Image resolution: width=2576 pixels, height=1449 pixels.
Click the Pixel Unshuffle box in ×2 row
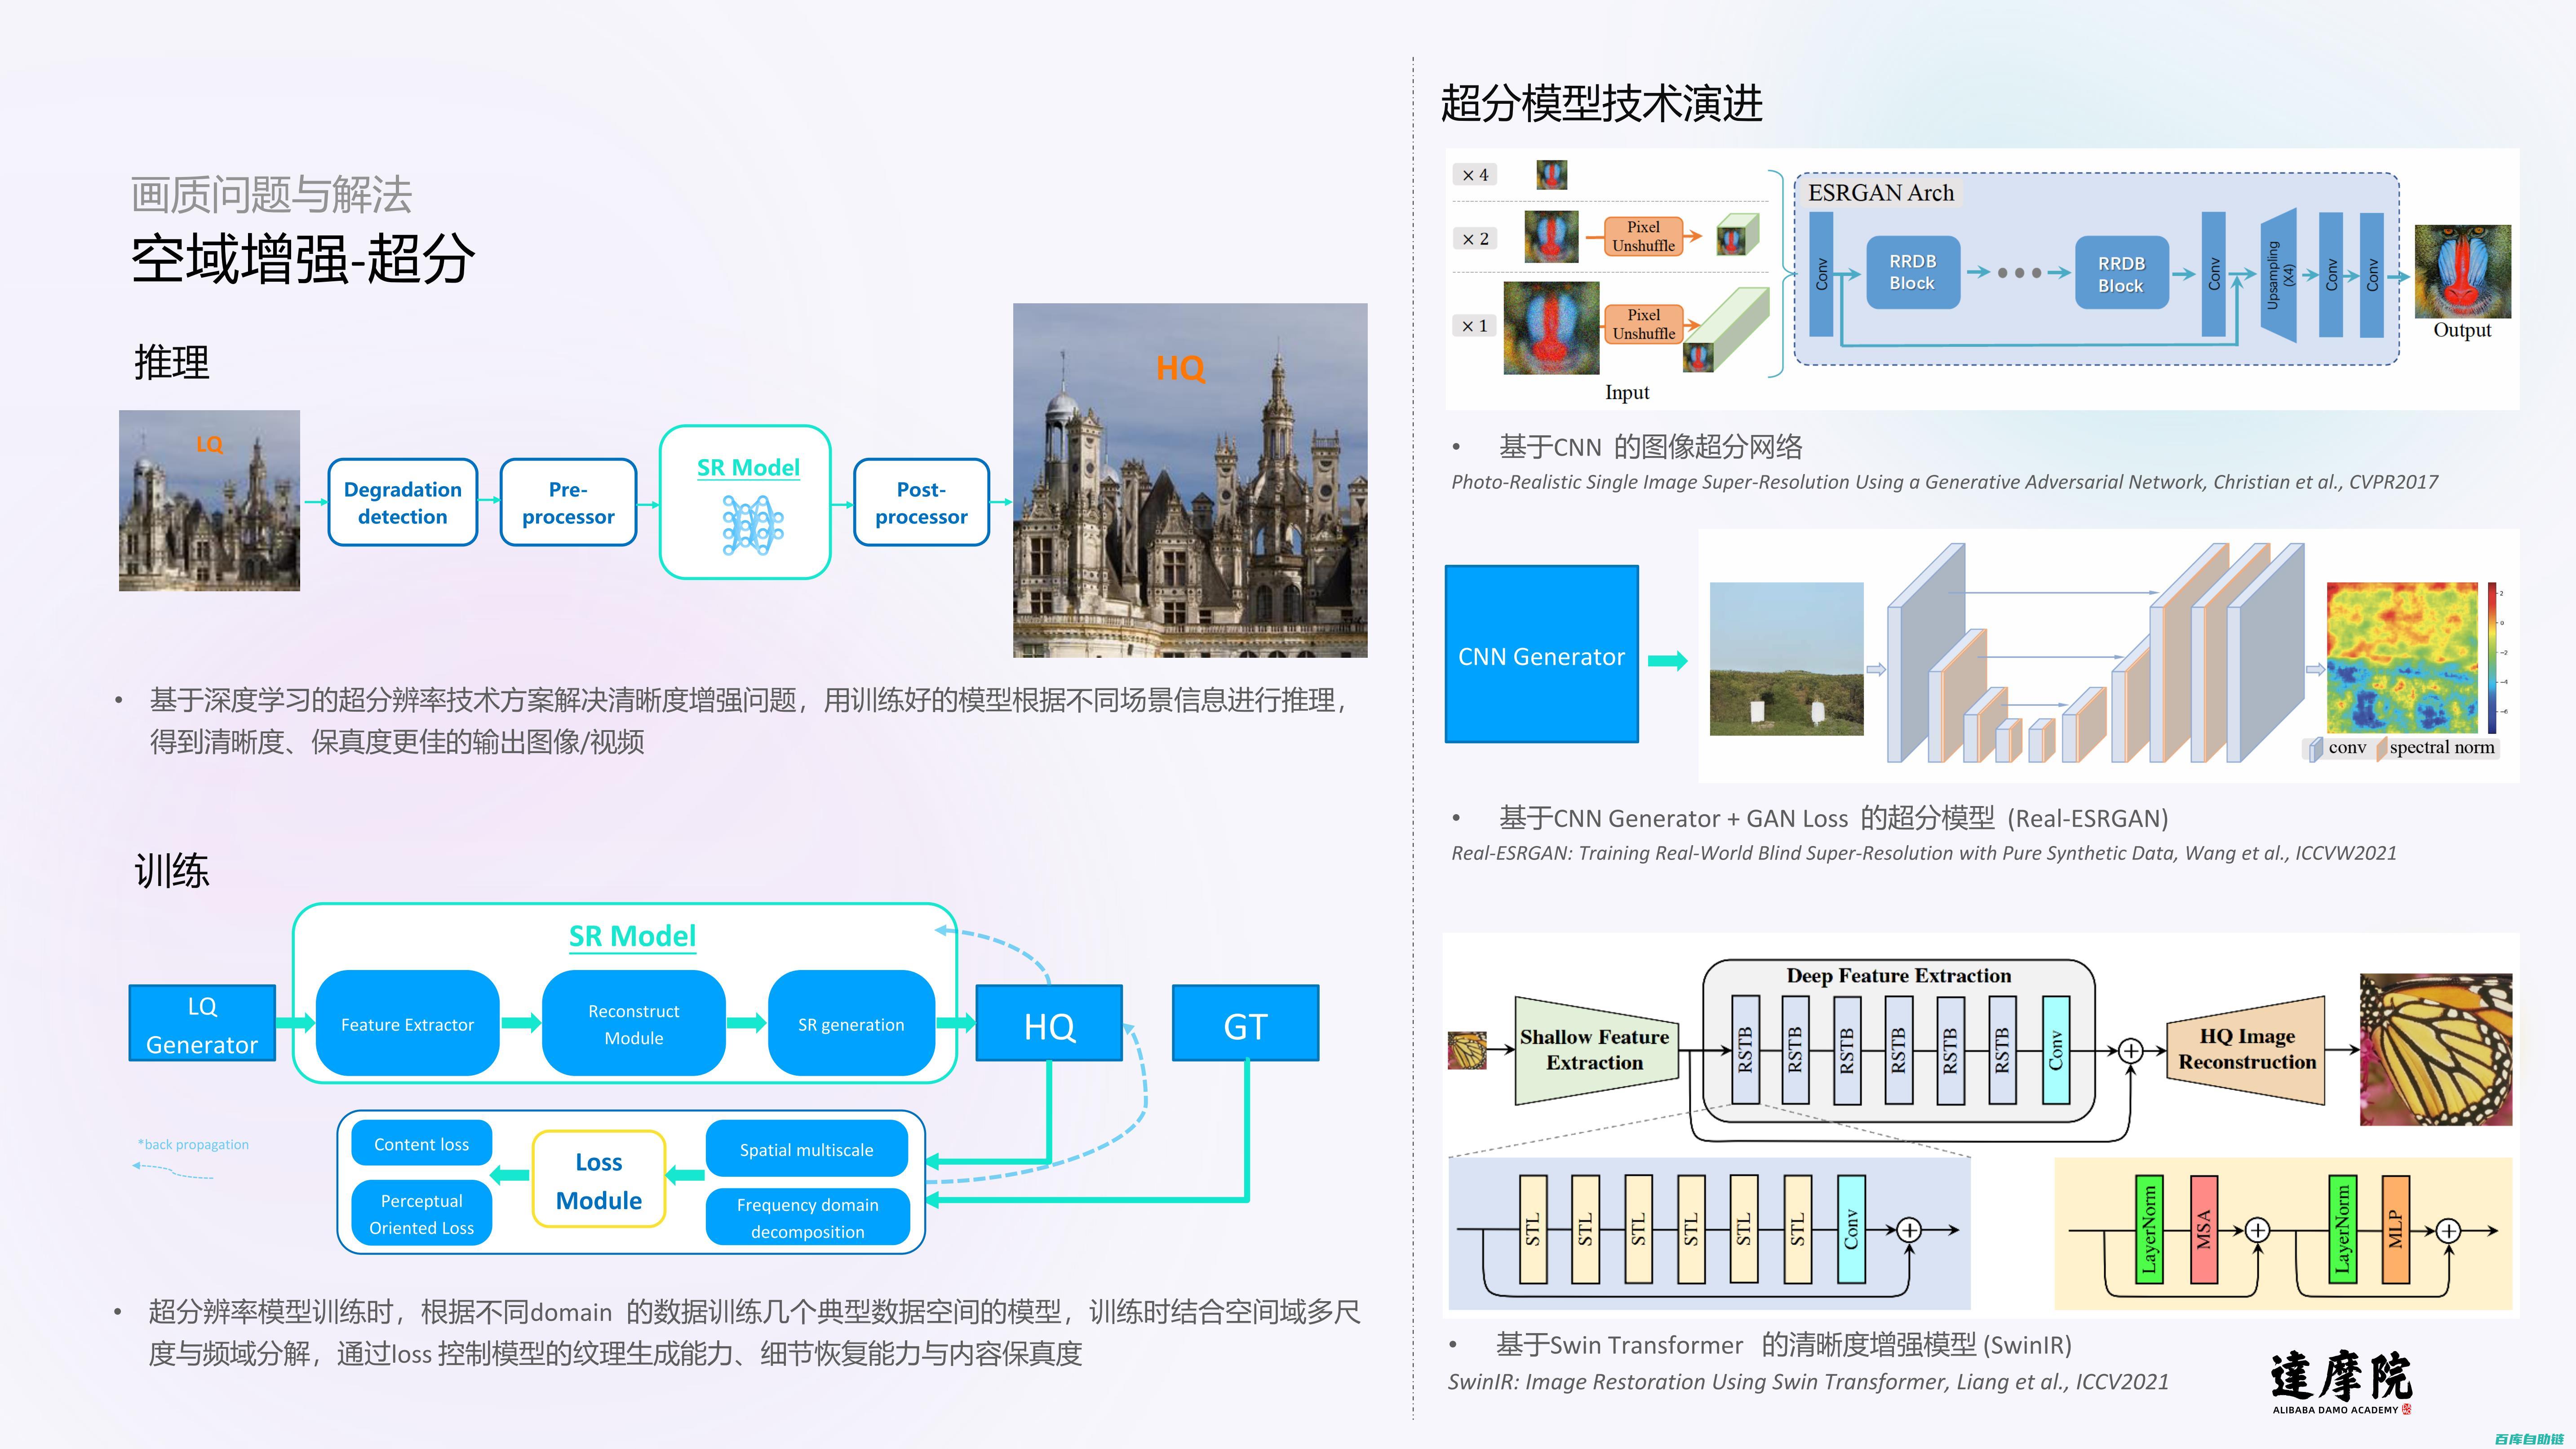click(1643, 236)
